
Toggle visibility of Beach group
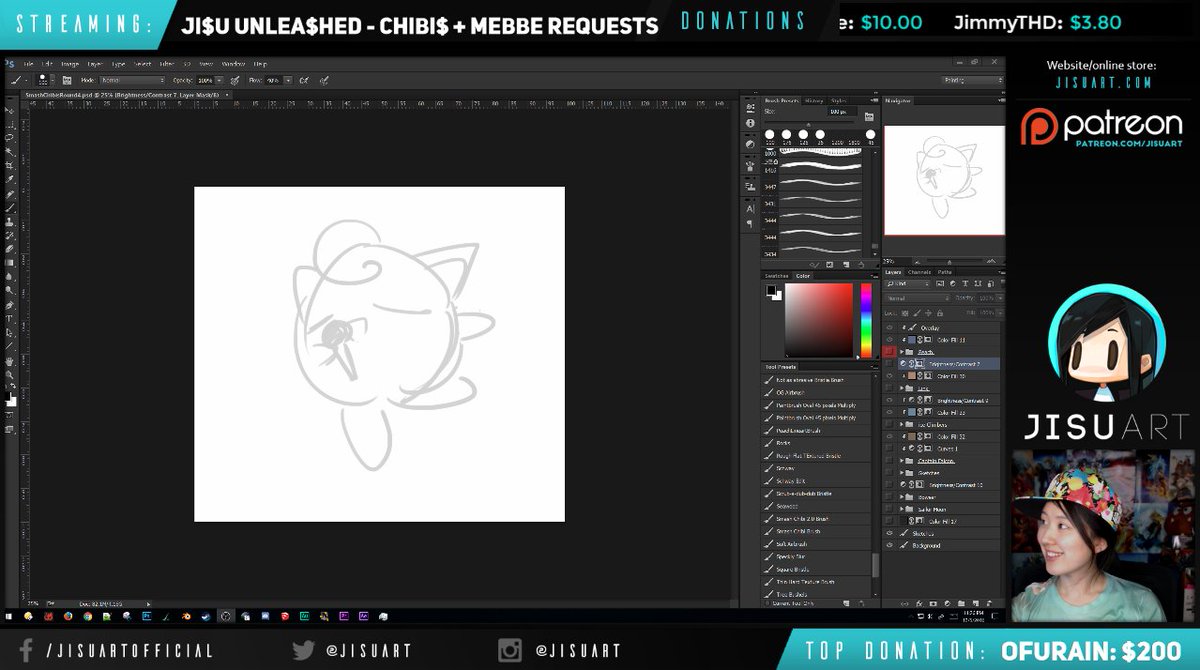coord(889,352)
